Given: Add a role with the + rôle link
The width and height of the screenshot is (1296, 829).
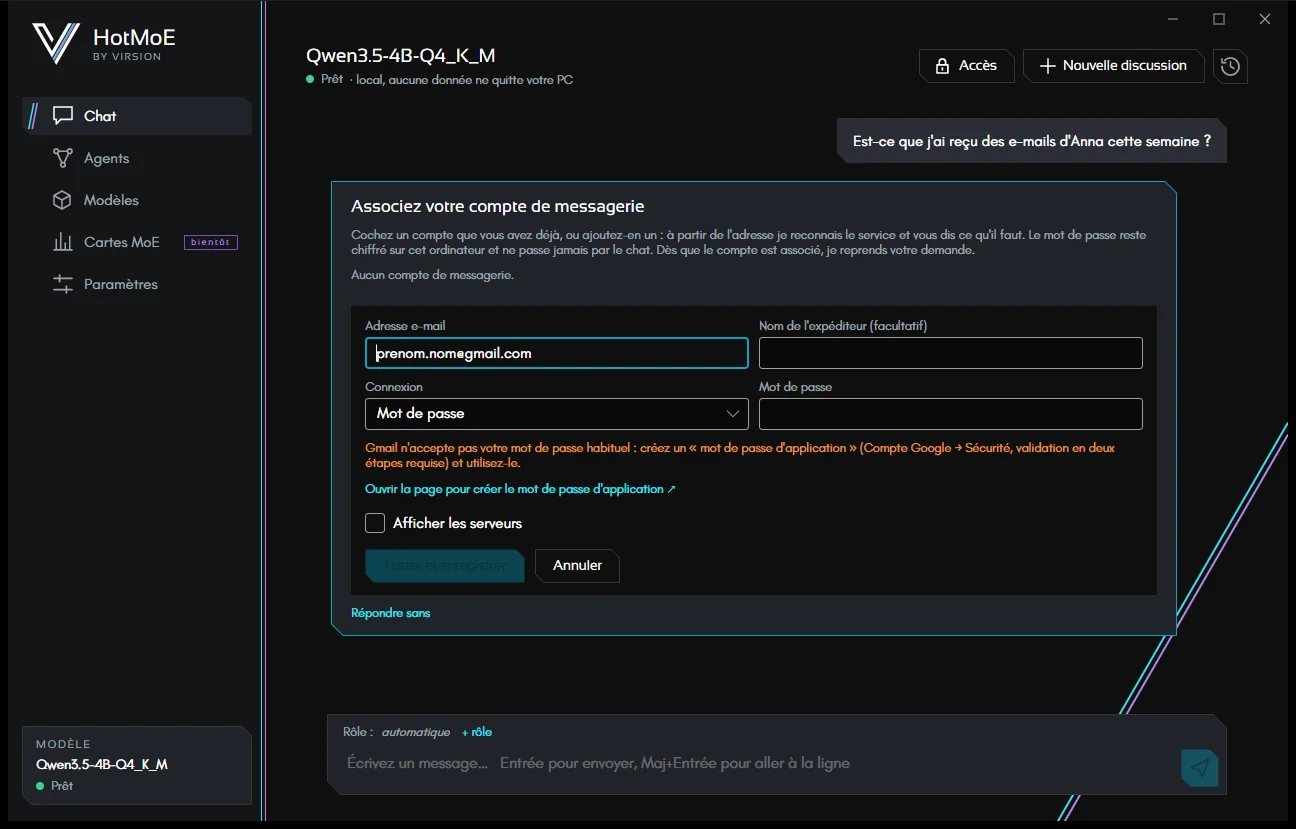Looking at the screenshot, I should click(477, 732).
